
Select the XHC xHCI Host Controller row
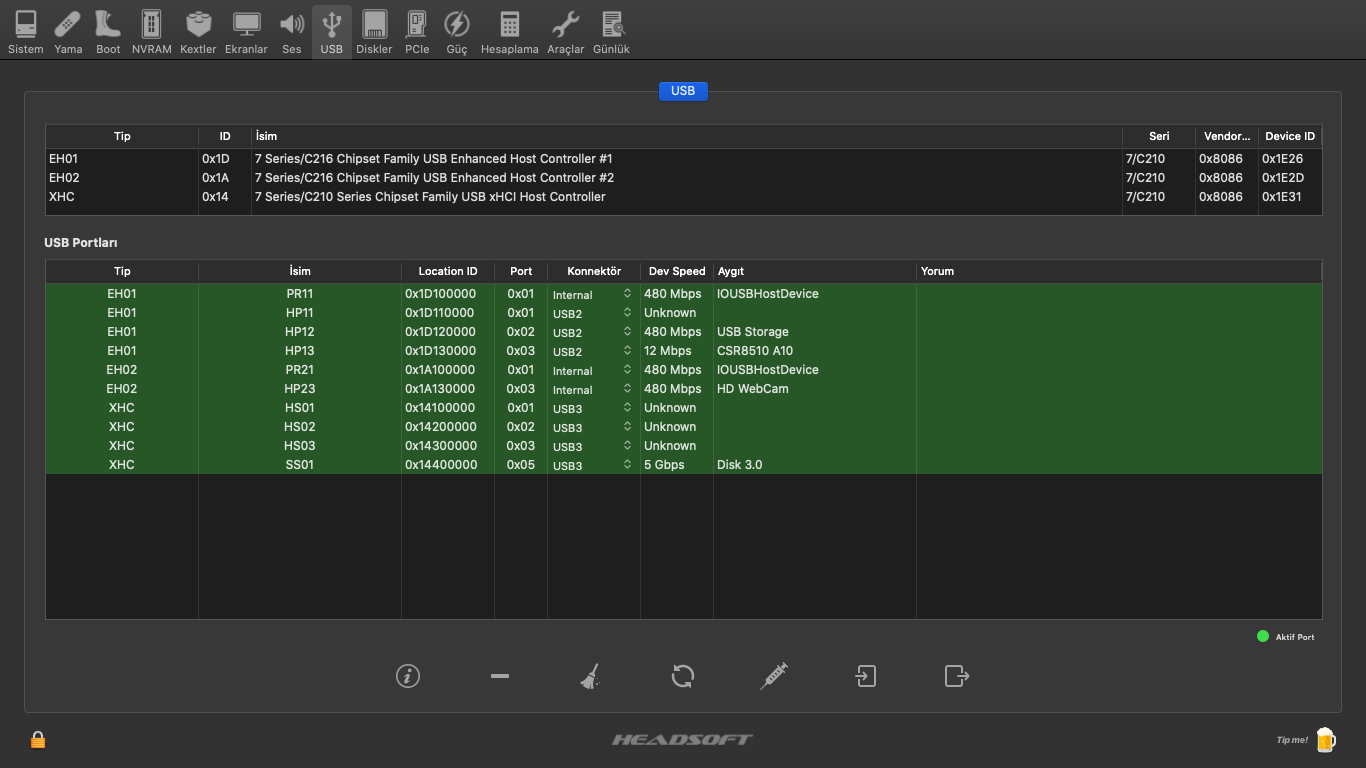pyautogui.click(x=430, y=197)
